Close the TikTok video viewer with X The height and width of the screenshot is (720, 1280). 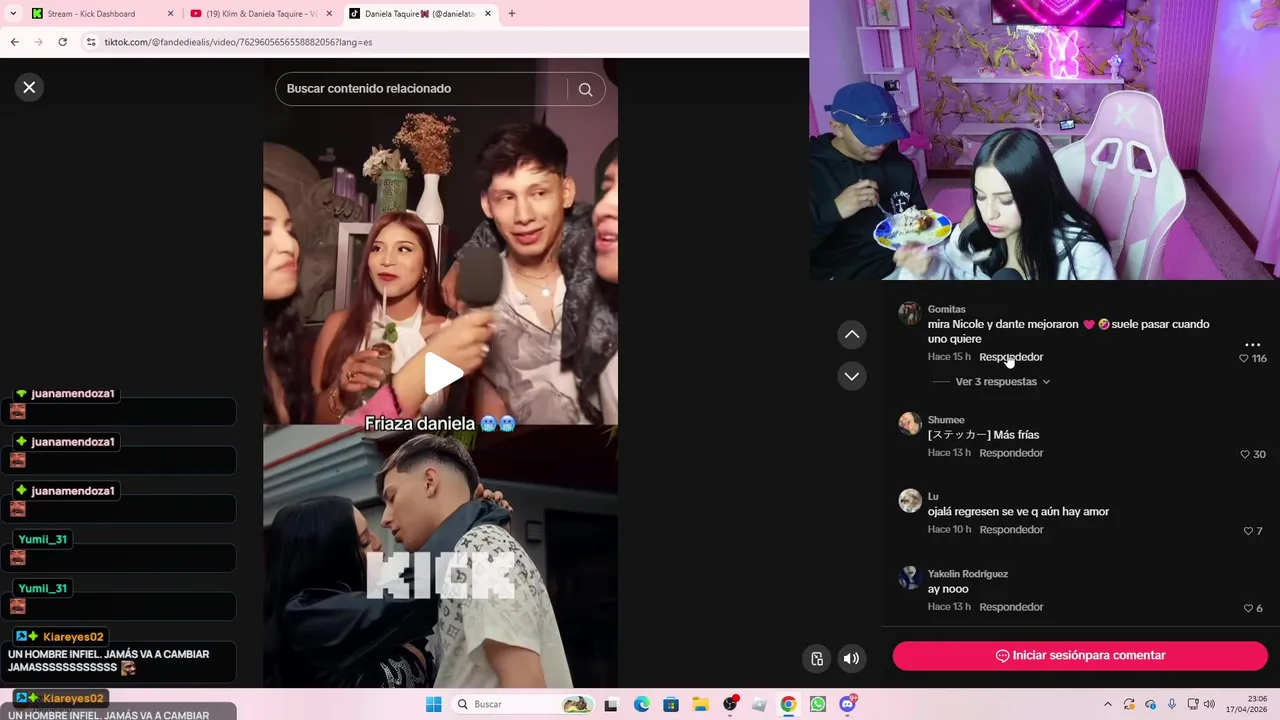pos(29,88)
